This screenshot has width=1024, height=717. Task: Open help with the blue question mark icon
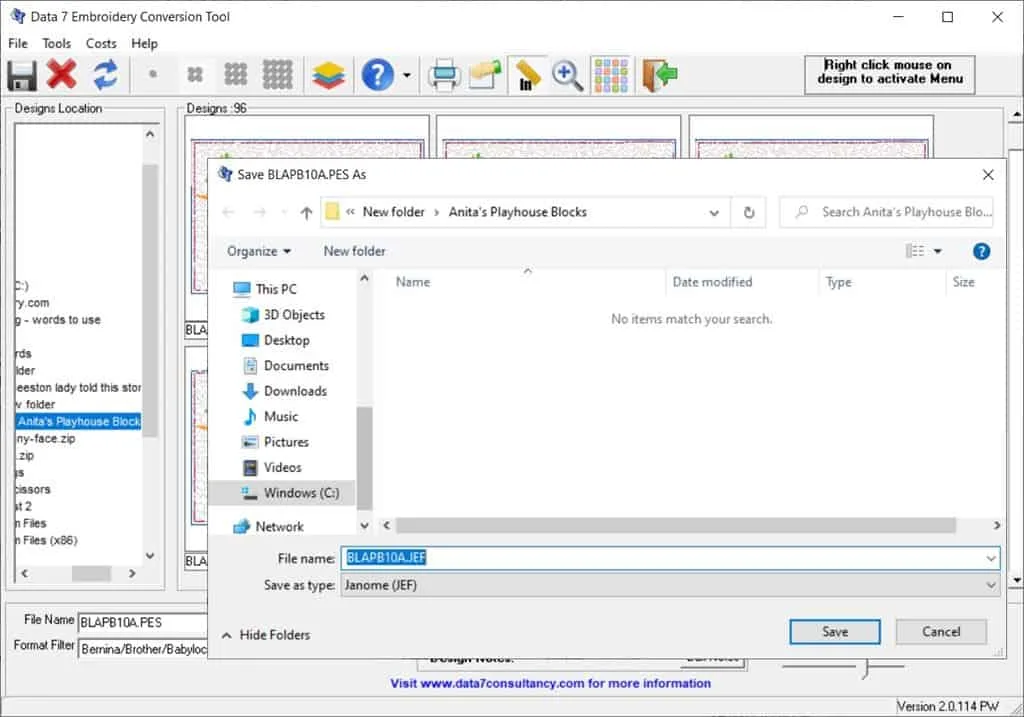click(x=377, y=75)
